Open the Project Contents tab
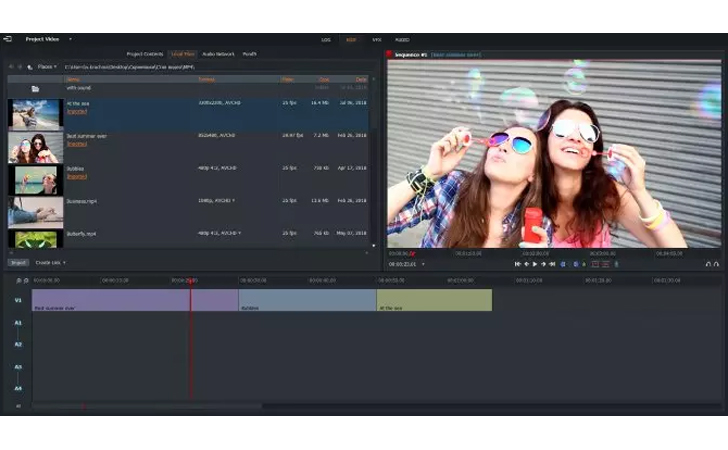The image size is (728, 450). [x=145, y=54]
